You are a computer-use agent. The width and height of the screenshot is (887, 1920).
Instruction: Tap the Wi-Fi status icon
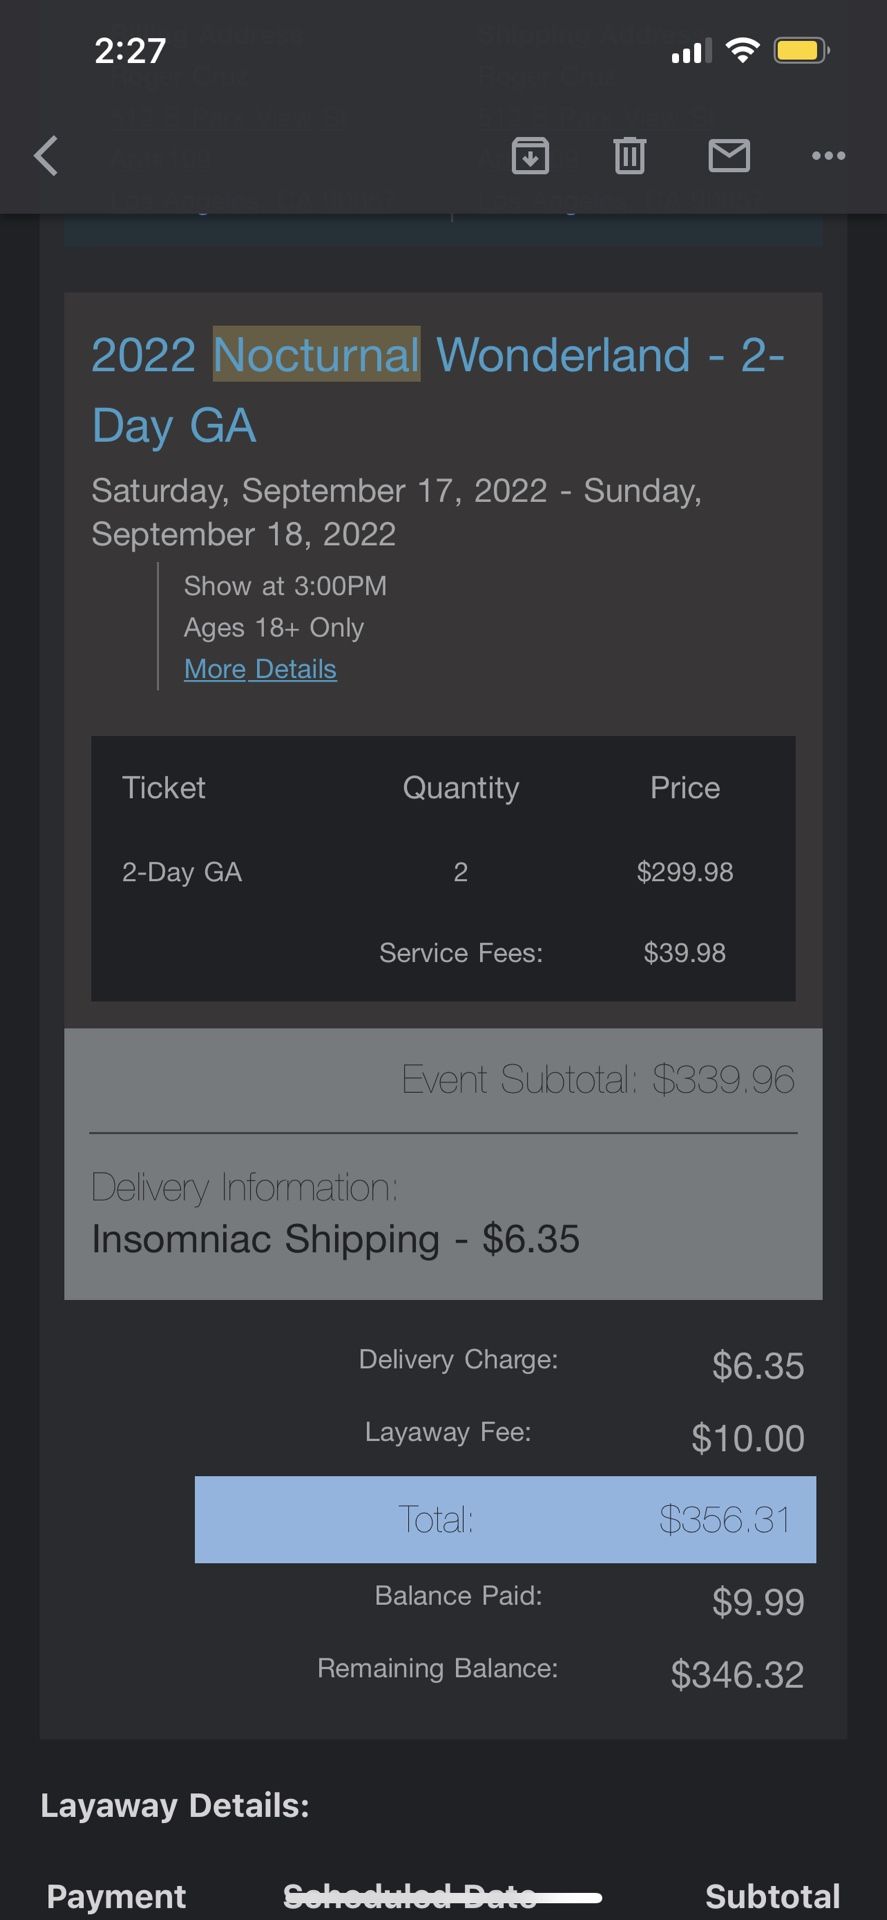pyautogui.click(x=742, y=50)
